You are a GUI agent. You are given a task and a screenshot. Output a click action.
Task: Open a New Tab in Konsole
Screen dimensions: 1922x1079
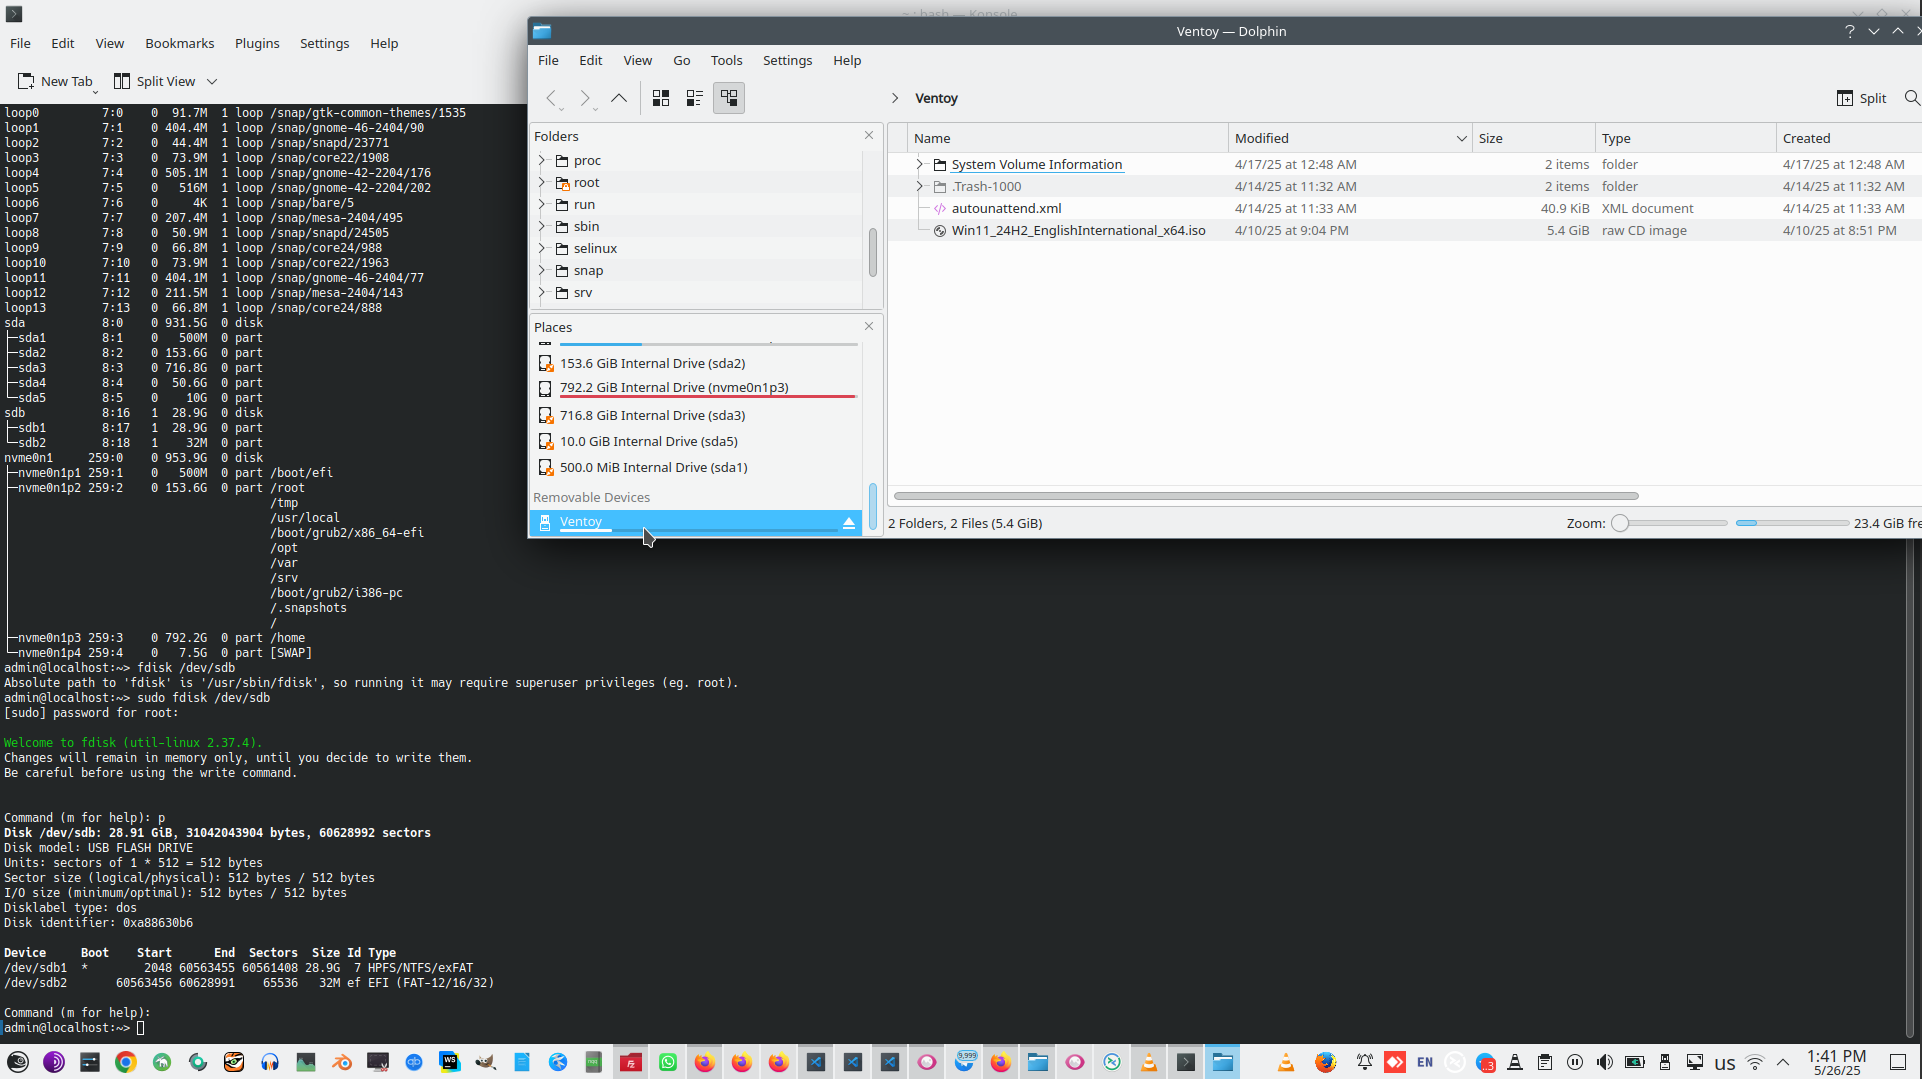(55, 81)
